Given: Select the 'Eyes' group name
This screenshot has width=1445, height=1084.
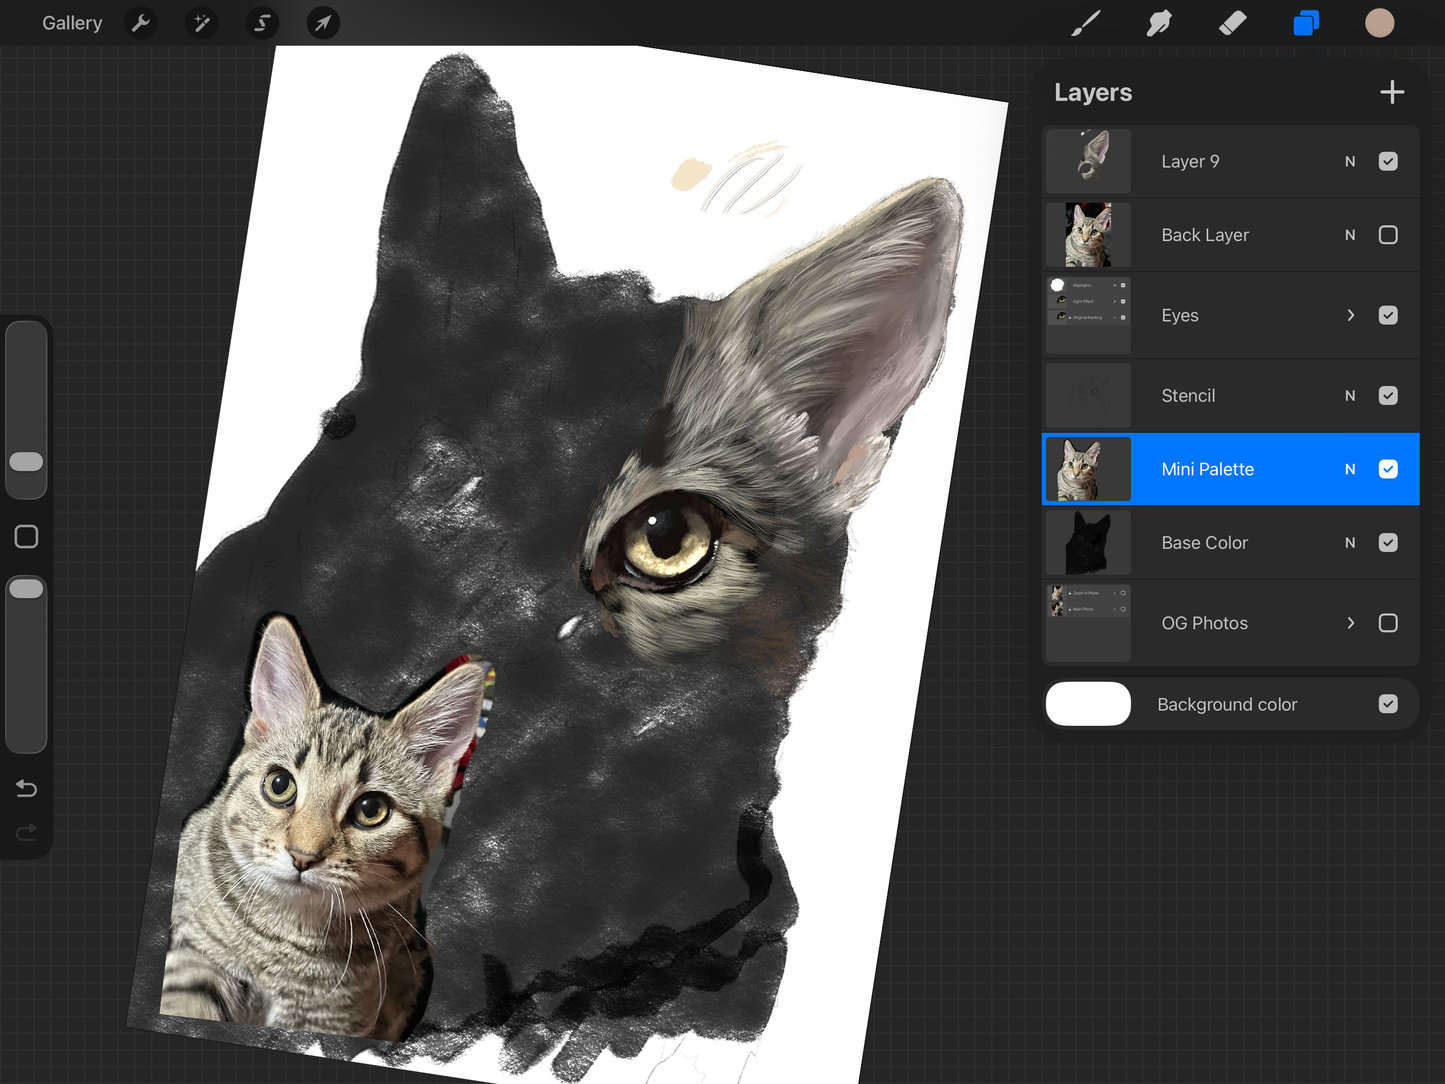Looking at the screenshot, I should point(1180,315).
